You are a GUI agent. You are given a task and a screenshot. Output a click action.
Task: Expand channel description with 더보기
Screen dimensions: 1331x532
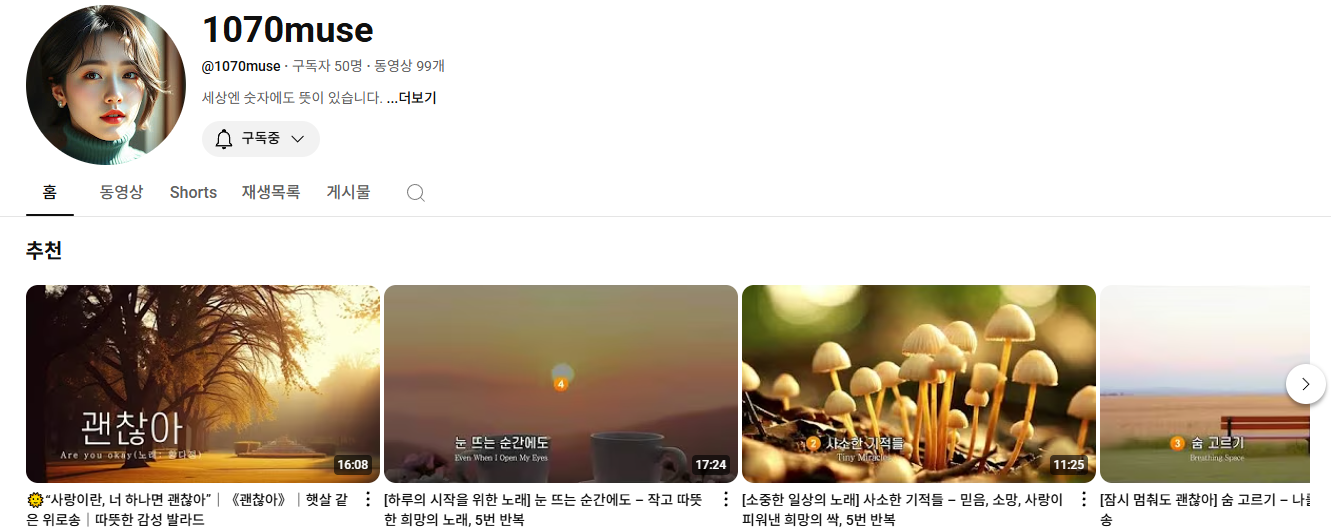[412, 98]
